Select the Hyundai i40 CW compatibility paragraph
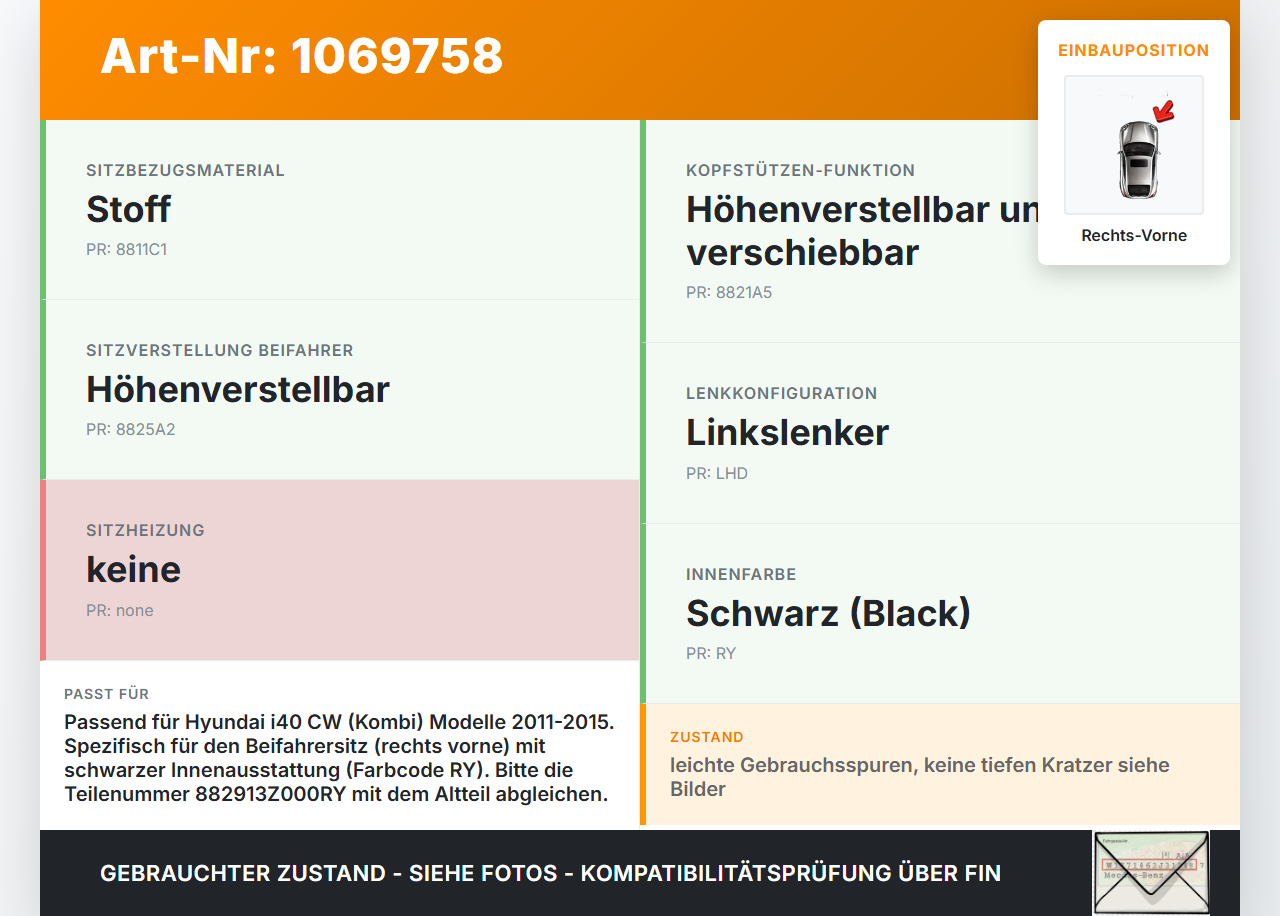The width and height of the screenshot is (1280, 916). coord(339,758)
